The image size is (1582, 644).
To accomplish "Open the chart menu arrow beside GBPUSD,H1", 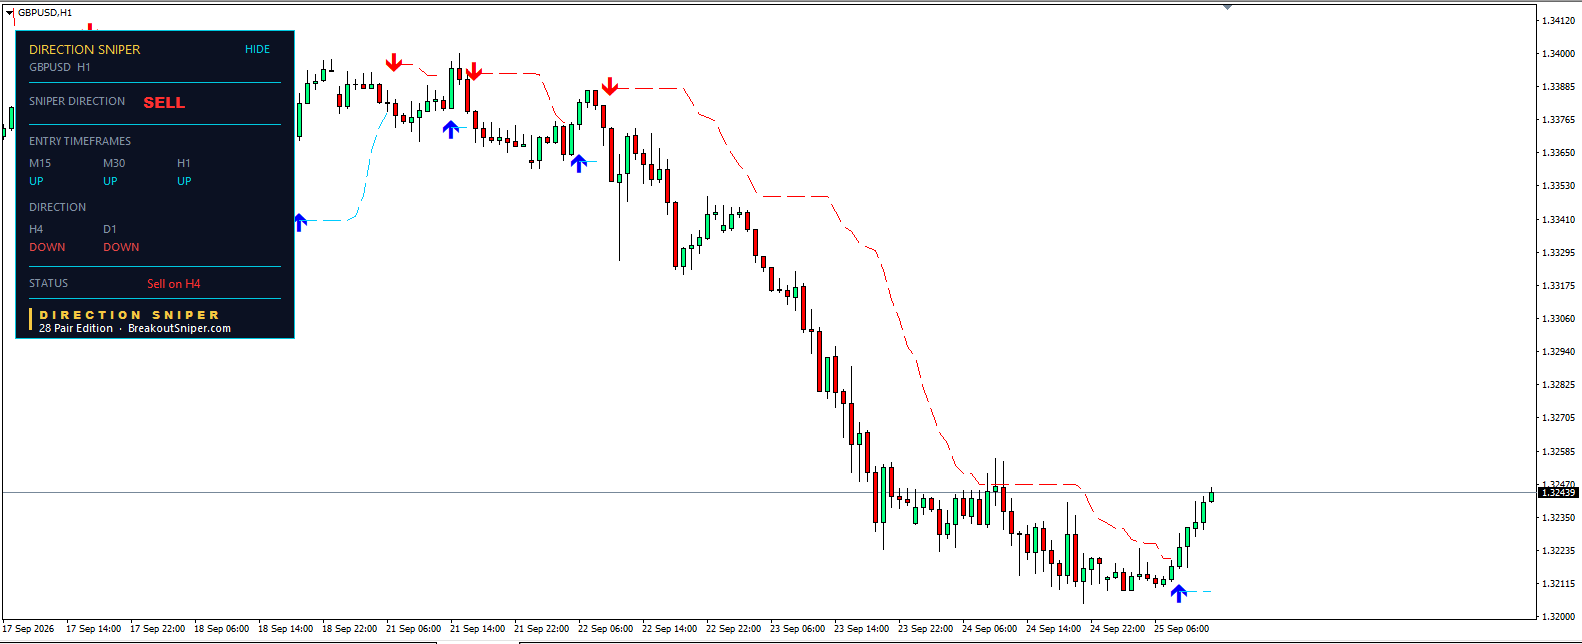I will point(10,13).
